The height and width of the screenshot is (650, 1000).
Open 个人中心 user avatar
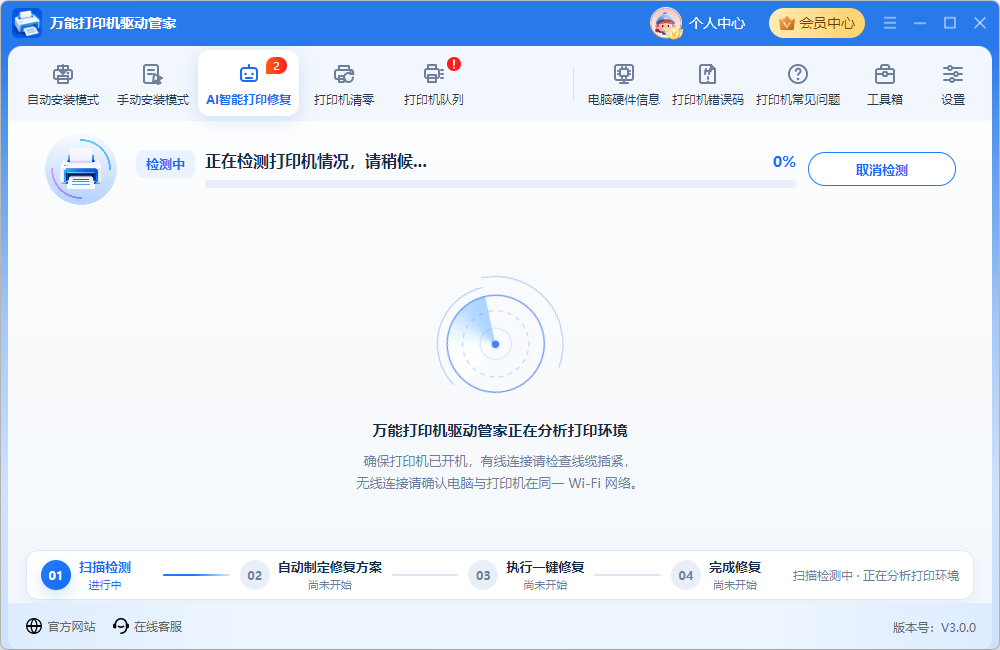[x=666, y=23]
